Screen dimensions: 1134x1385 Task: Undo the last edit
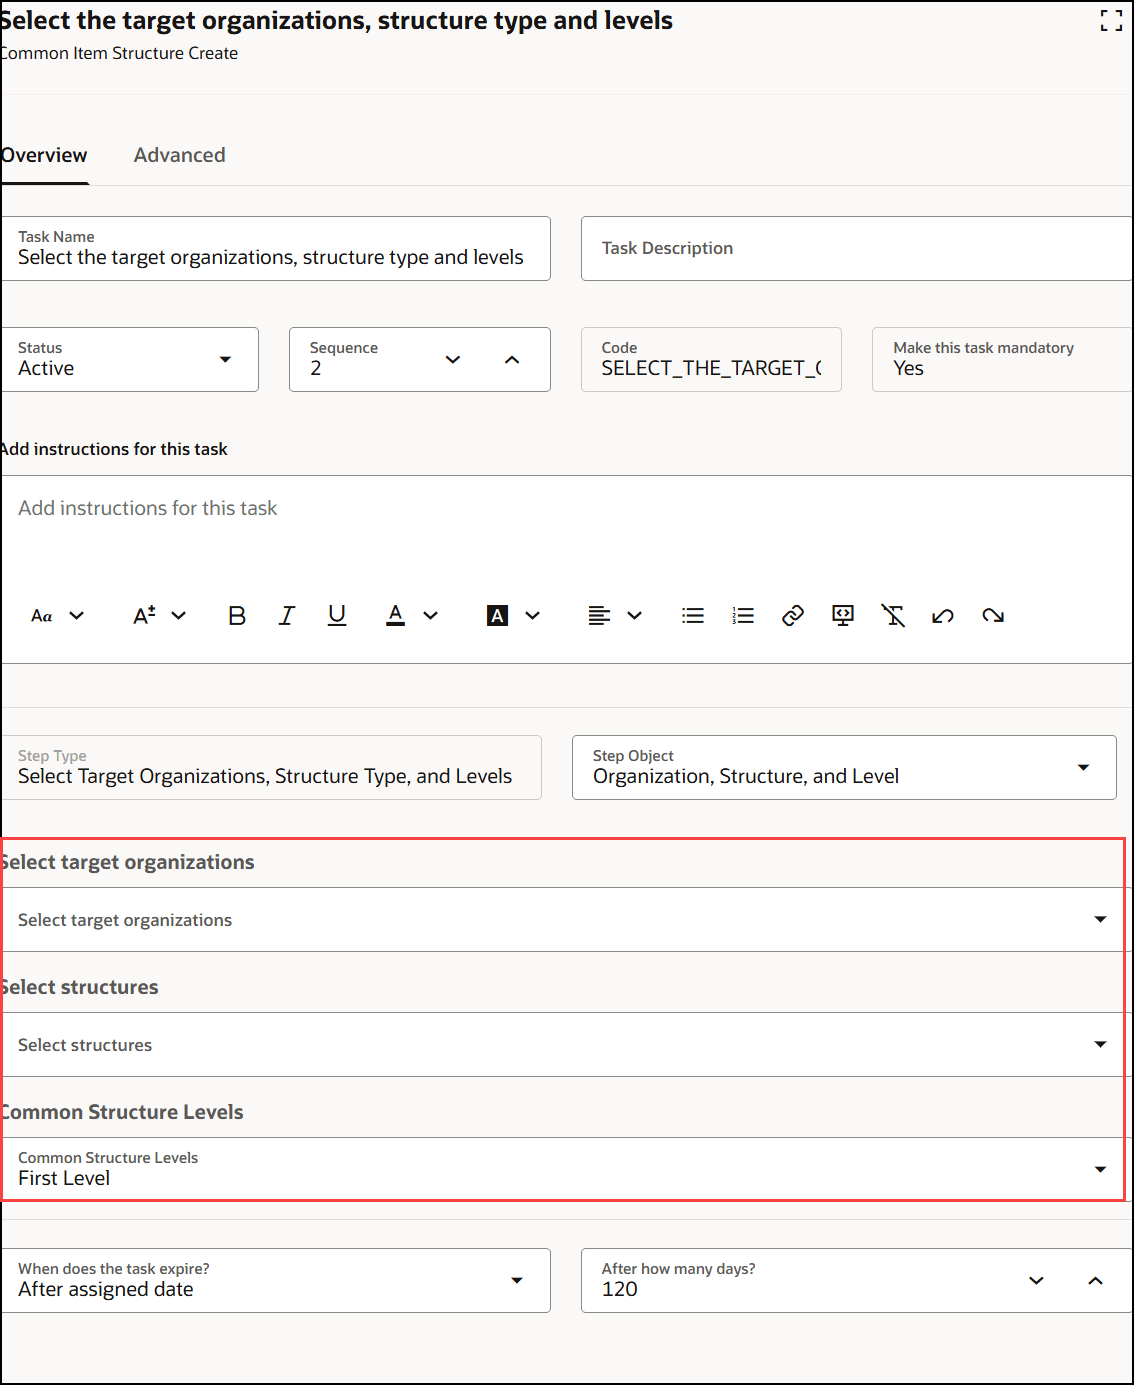(x=943, y=616)
